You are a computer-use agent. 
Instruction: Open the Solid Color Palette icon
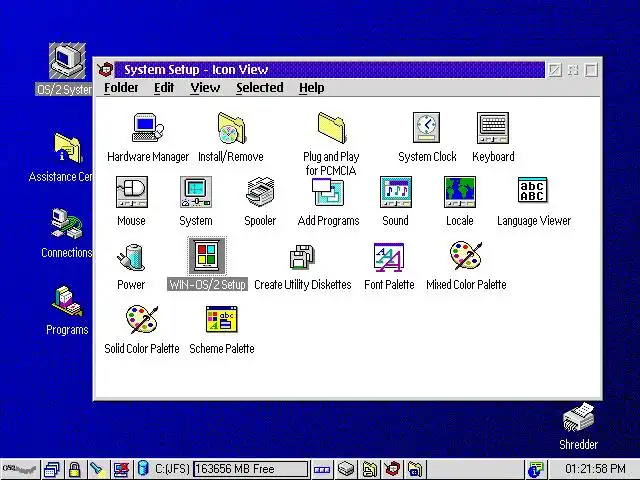pos(142,320)
